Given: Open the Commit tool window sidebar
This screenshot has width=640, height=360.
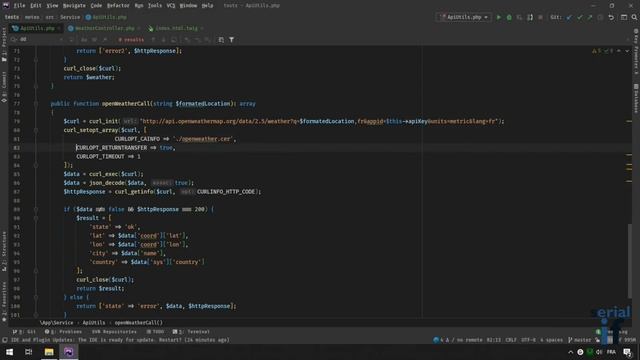Looking at the screenshot, I should pyautogui.click(x=4, y=87).
